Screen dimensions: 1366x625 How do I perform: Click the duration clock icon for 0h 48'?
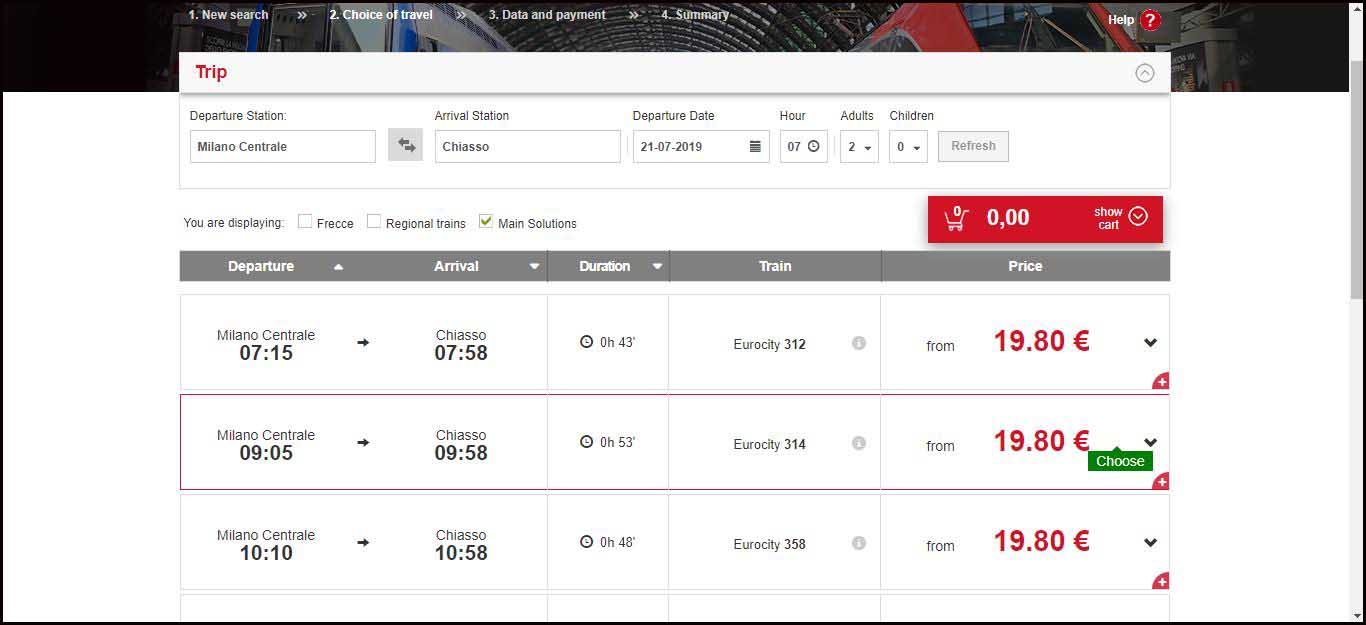[587, 542]
